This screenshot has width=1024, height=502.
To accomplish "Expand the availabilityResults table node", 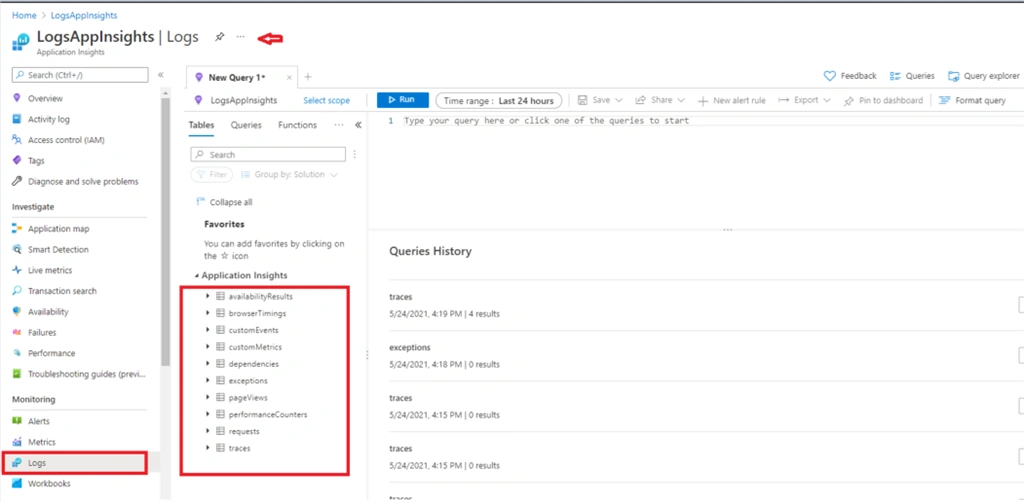I will (208, 296).
